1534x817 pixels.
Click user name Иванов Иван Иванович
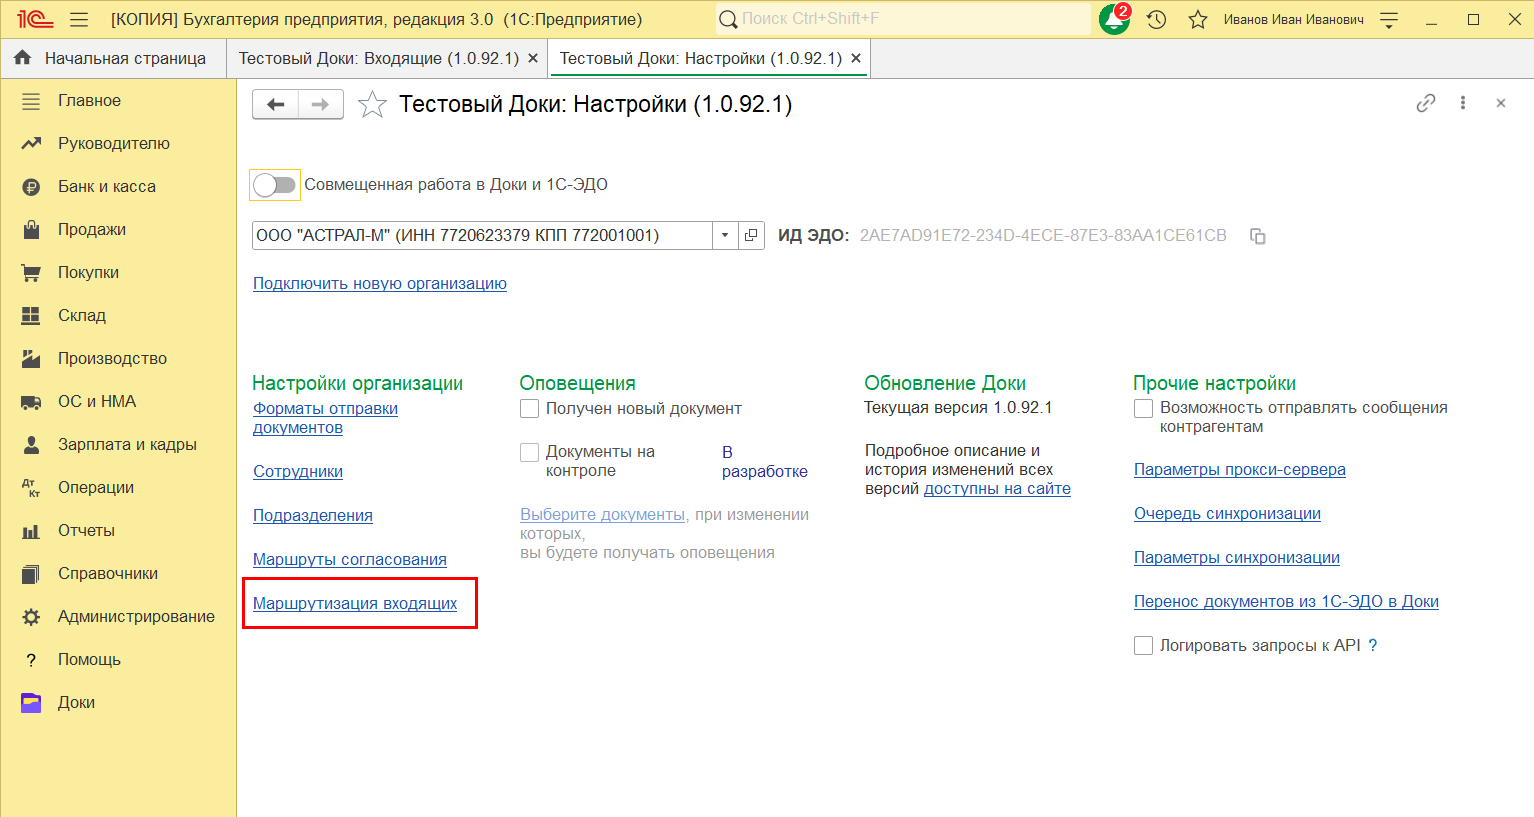(x=1293, y=20)
